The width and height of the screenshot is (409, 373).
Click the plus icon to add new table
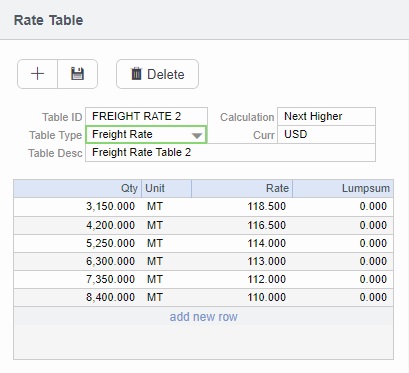[37, 74]
